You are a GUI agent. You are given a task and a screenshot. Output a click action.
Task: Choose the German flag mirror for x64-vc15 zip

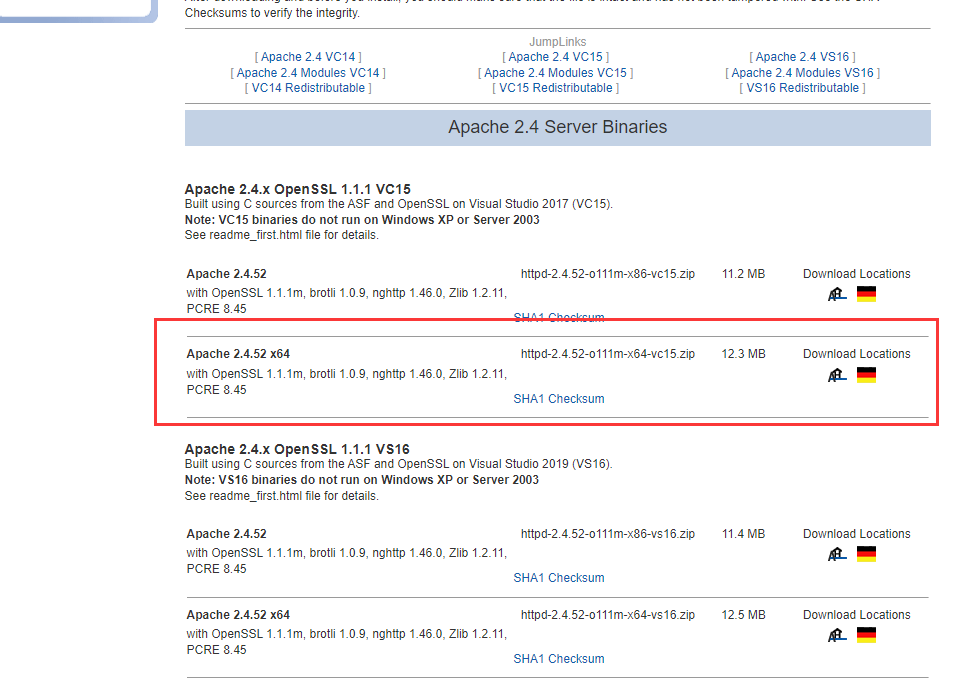coord(866,375)
